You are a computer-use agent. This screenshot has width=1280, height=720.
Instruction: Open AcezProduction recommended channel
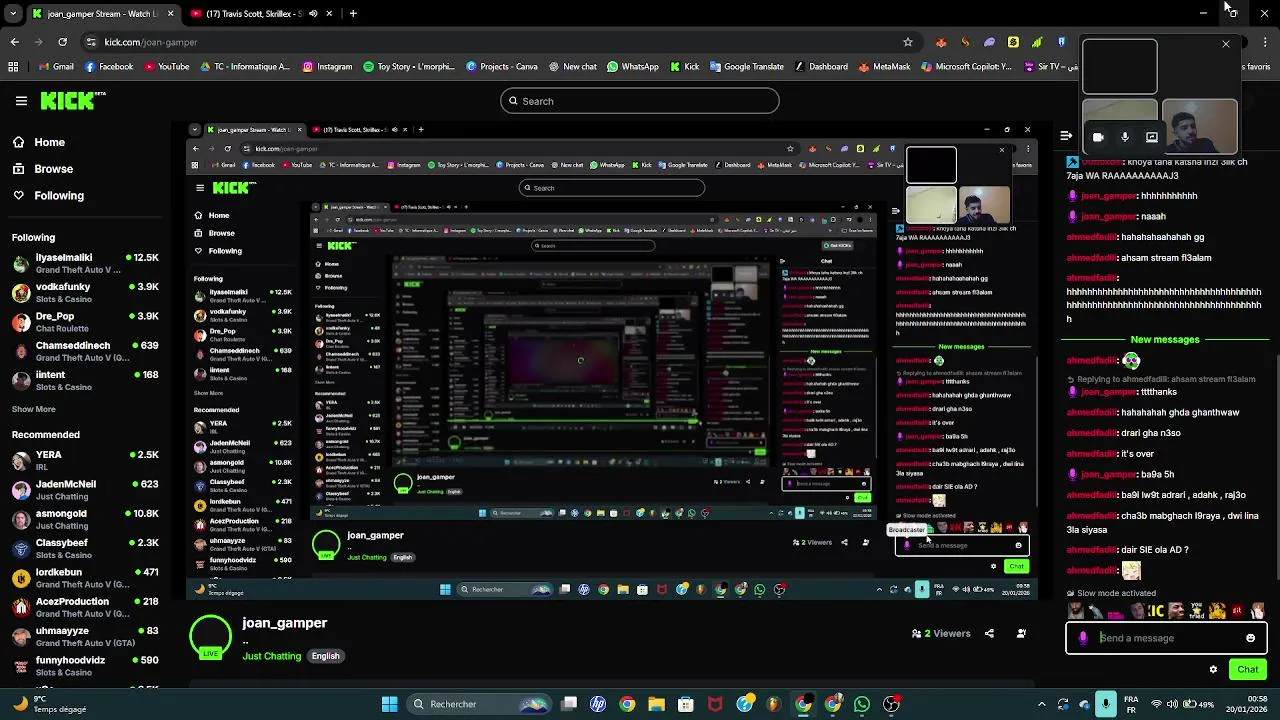click(x=85, y=607)
